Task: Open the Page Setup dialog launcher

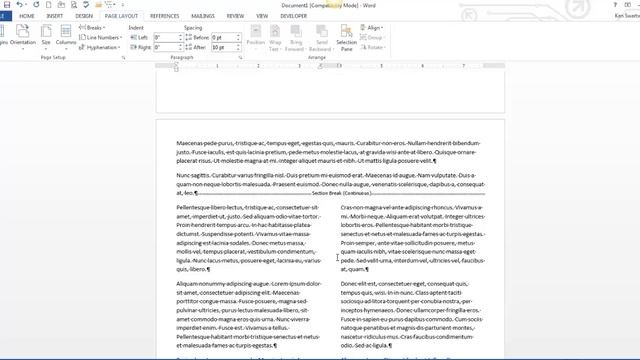Action: point(123,58)
